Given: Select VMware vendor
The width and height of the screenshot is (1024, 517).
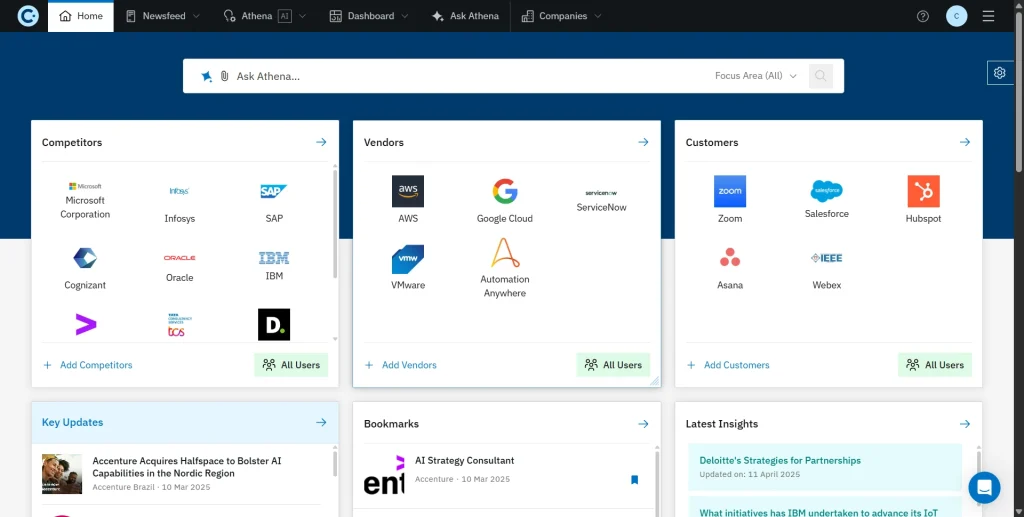Looking at the screenshot, I should click(x=408, y=268).
